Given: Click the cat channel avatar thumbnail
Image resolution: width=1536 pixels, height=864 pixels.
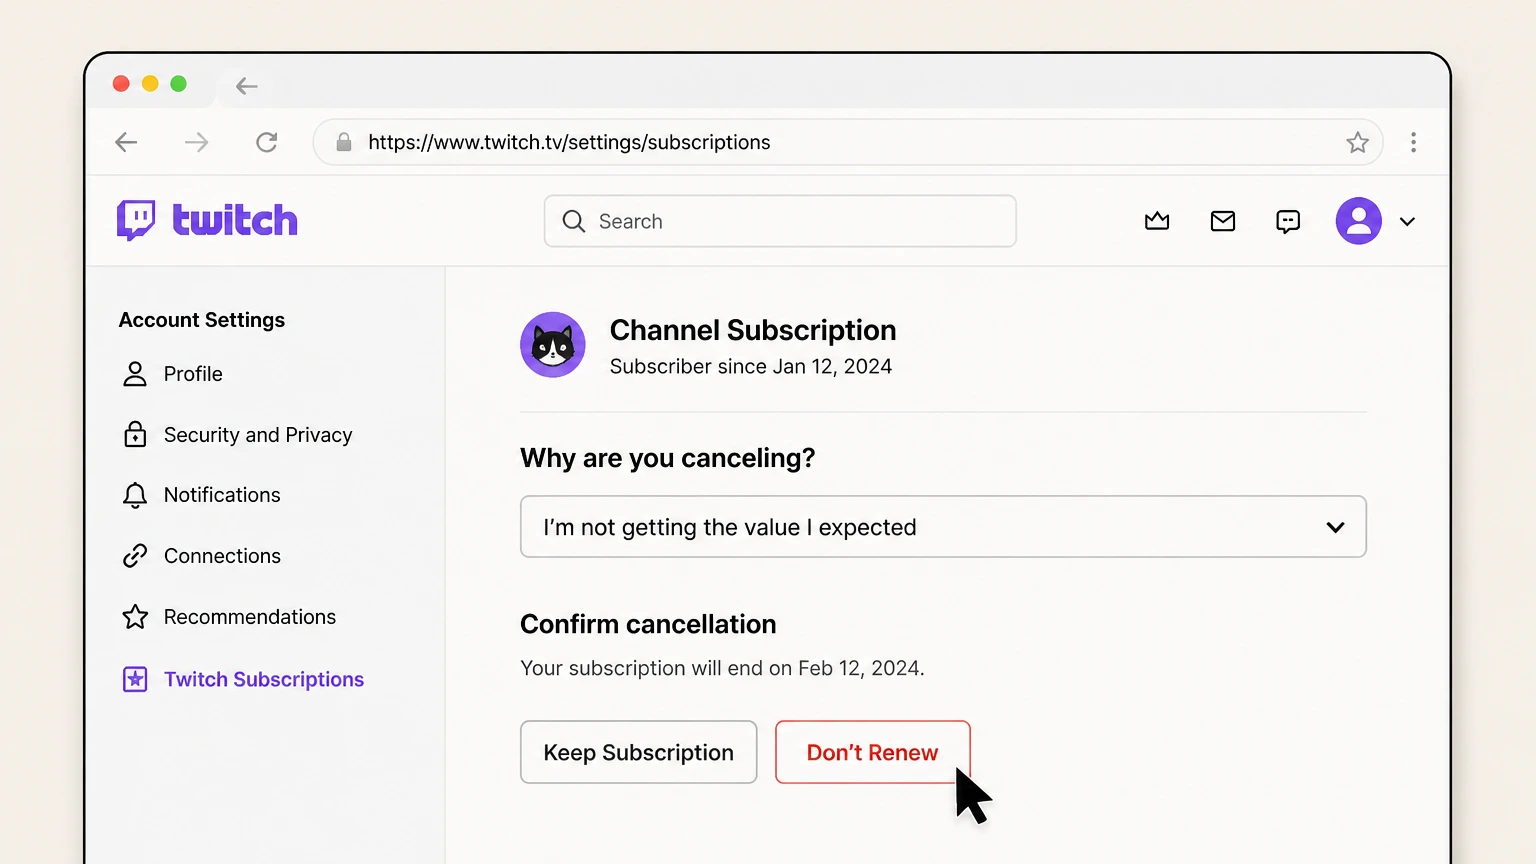Looking at the screenshot, I should pos(553,345).
